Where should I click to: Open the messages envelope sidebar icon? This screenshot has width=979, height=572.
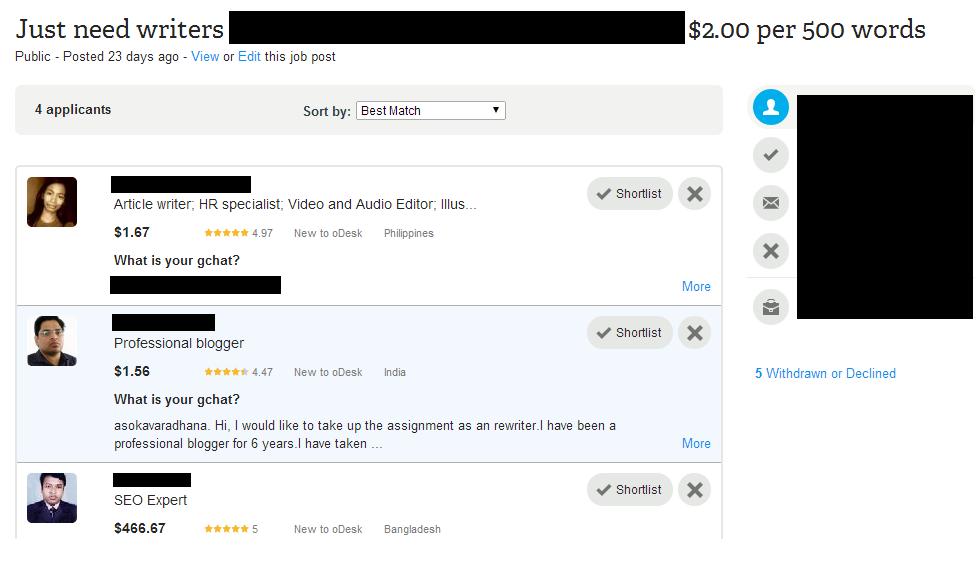pos(770,203)
